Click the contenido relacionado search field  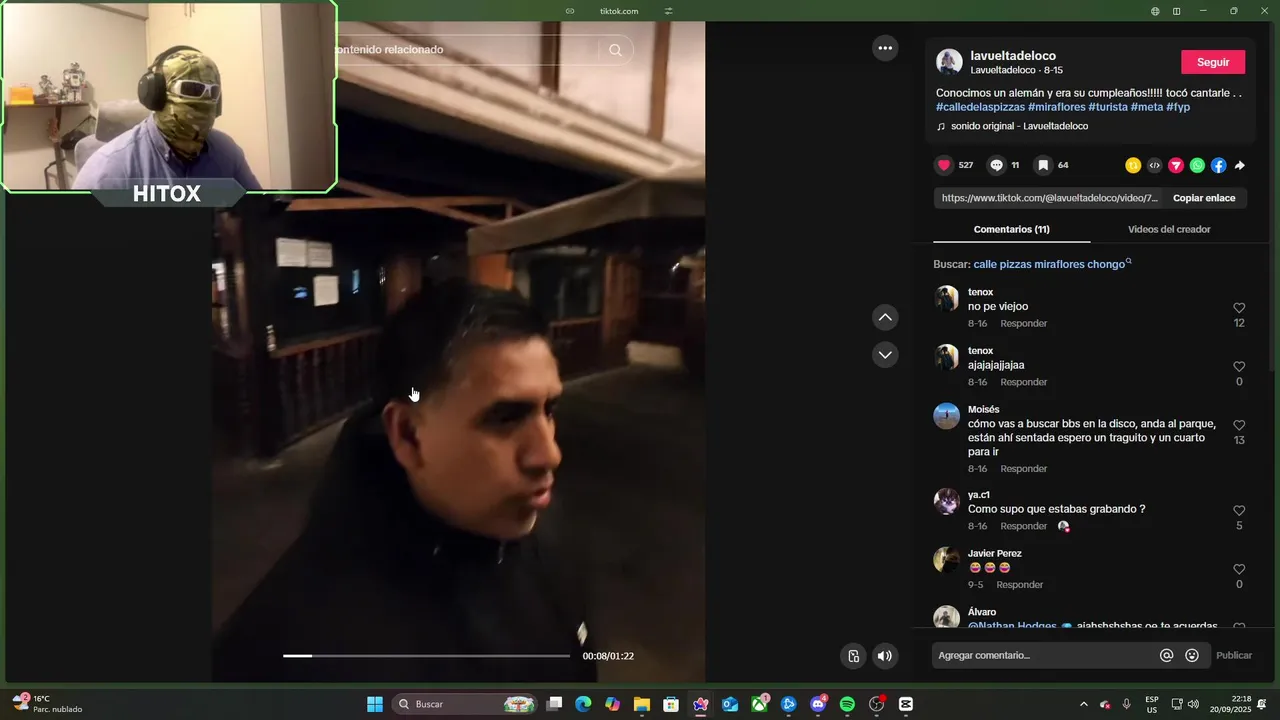tap(467, 50)
